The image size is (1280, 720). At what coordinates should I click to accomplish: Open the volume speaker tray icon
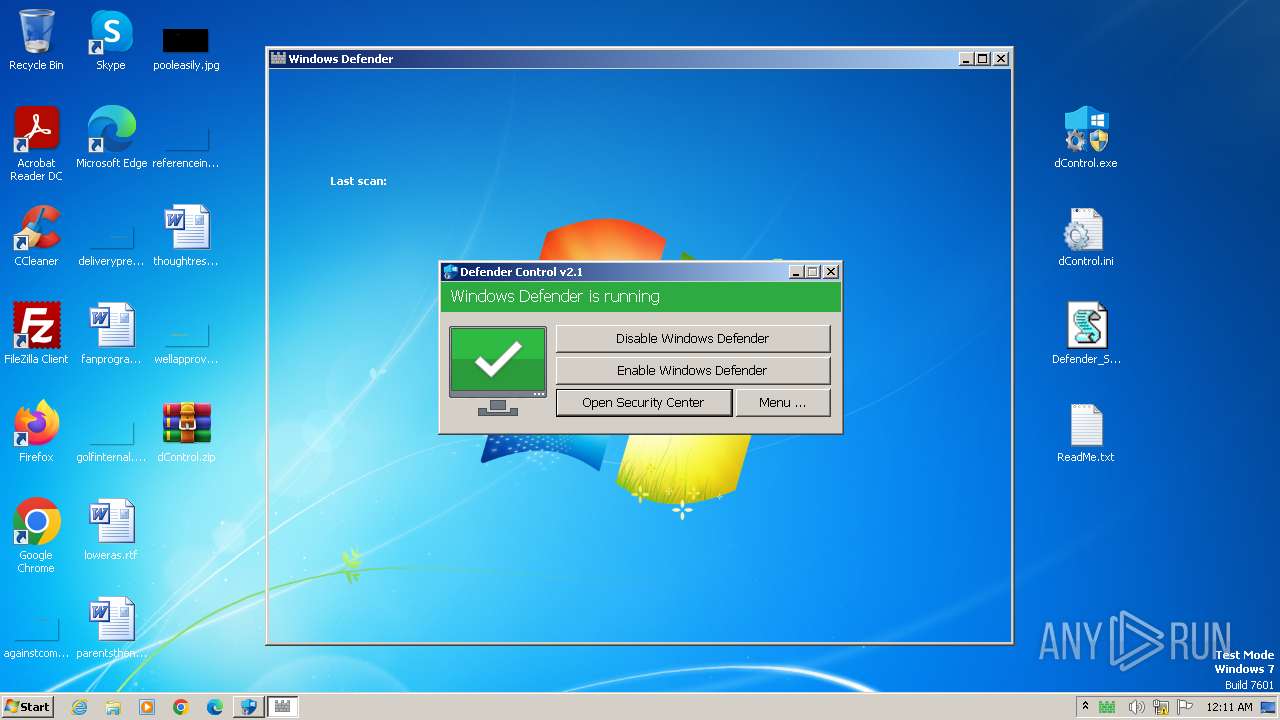(1136, 707)
